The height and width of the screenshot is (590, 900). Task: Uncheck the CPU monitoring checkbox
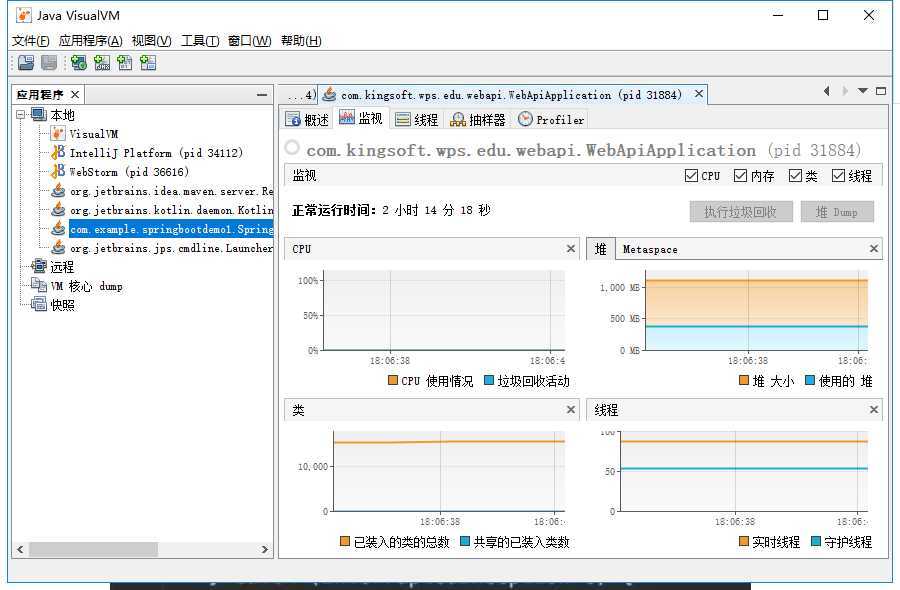point(691,176)
